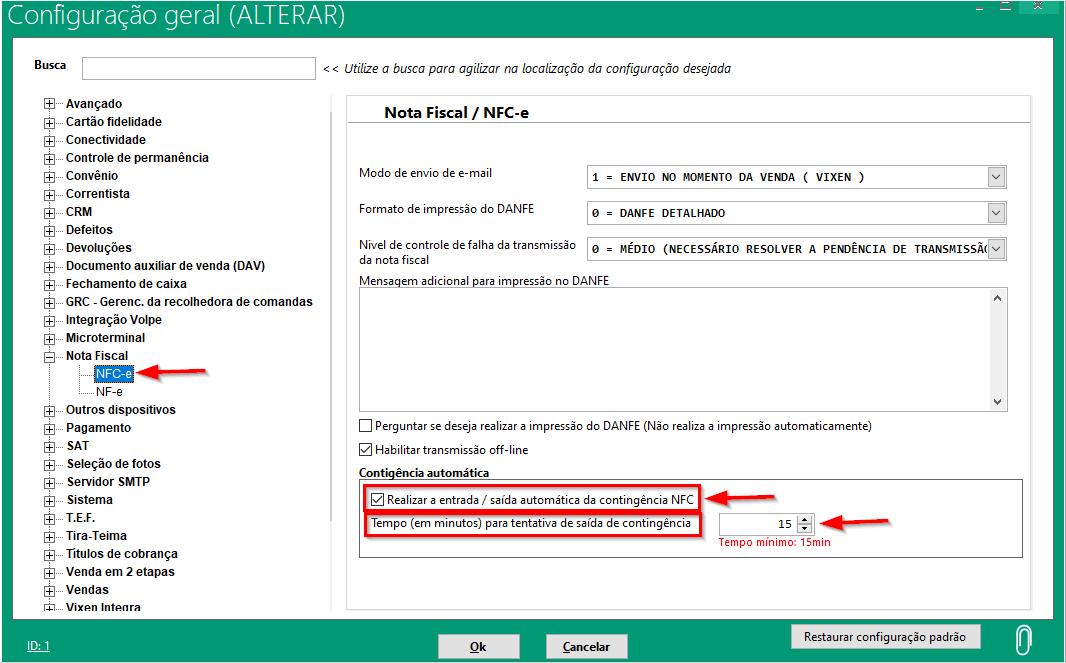Click the DANFE additional message text area
The image size is (1066, 663).
[x=675, y=350]
